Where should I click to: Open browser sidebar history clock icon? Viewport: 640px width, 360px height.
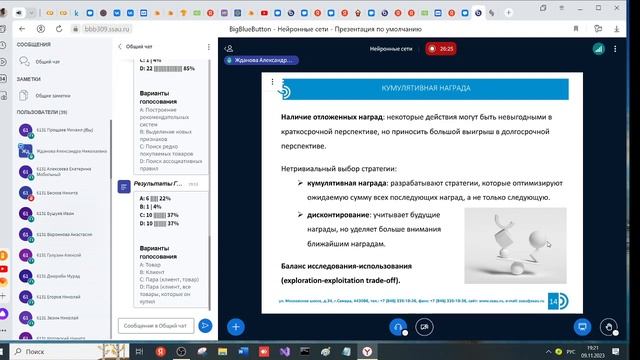[x=3, y=45]
